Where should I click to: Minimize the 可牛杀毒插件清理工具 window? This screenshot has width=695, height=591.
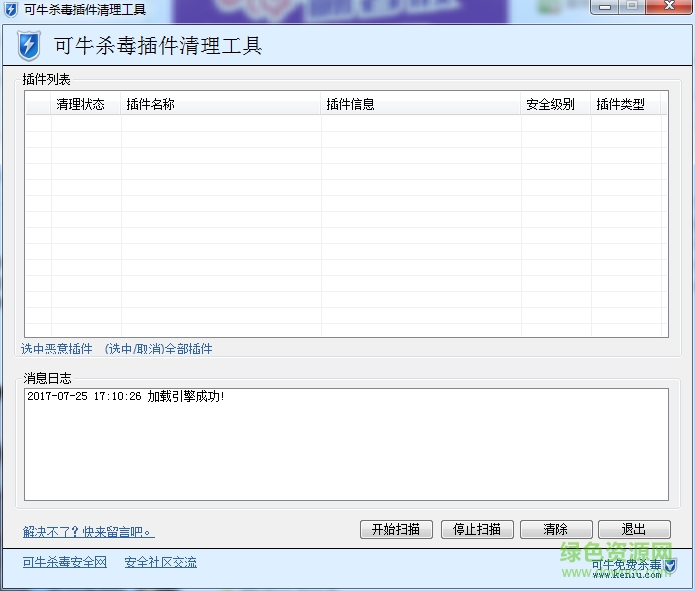point(605,7)
